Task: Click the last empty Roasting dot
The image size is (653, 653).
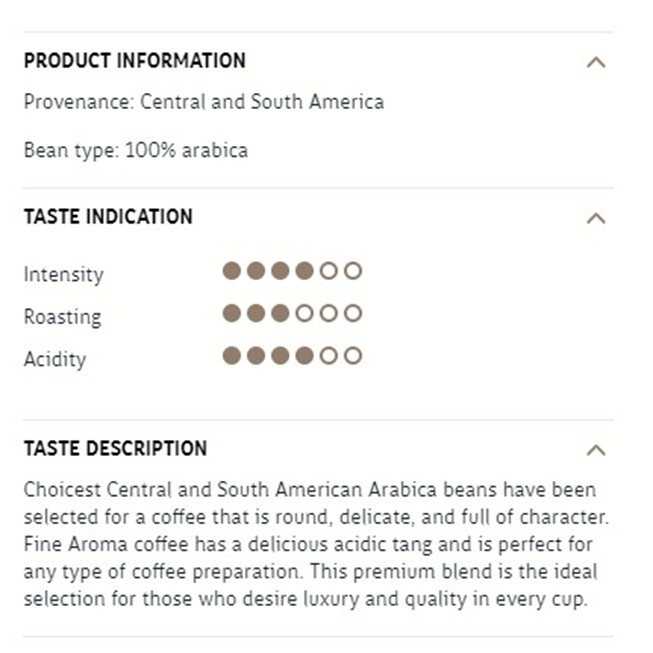Action: pos(353,313)
